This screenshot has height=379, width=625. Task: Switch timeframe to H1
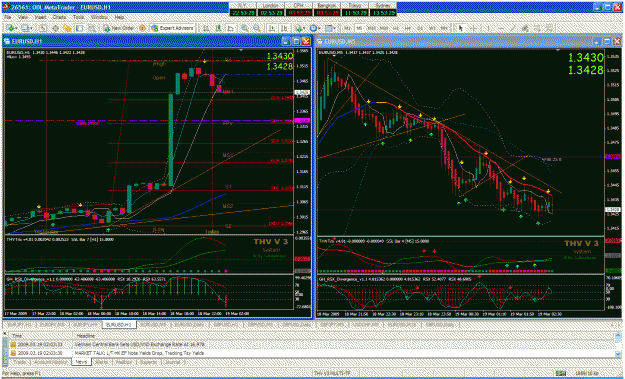pyautogui.click(x=395, y=28)
